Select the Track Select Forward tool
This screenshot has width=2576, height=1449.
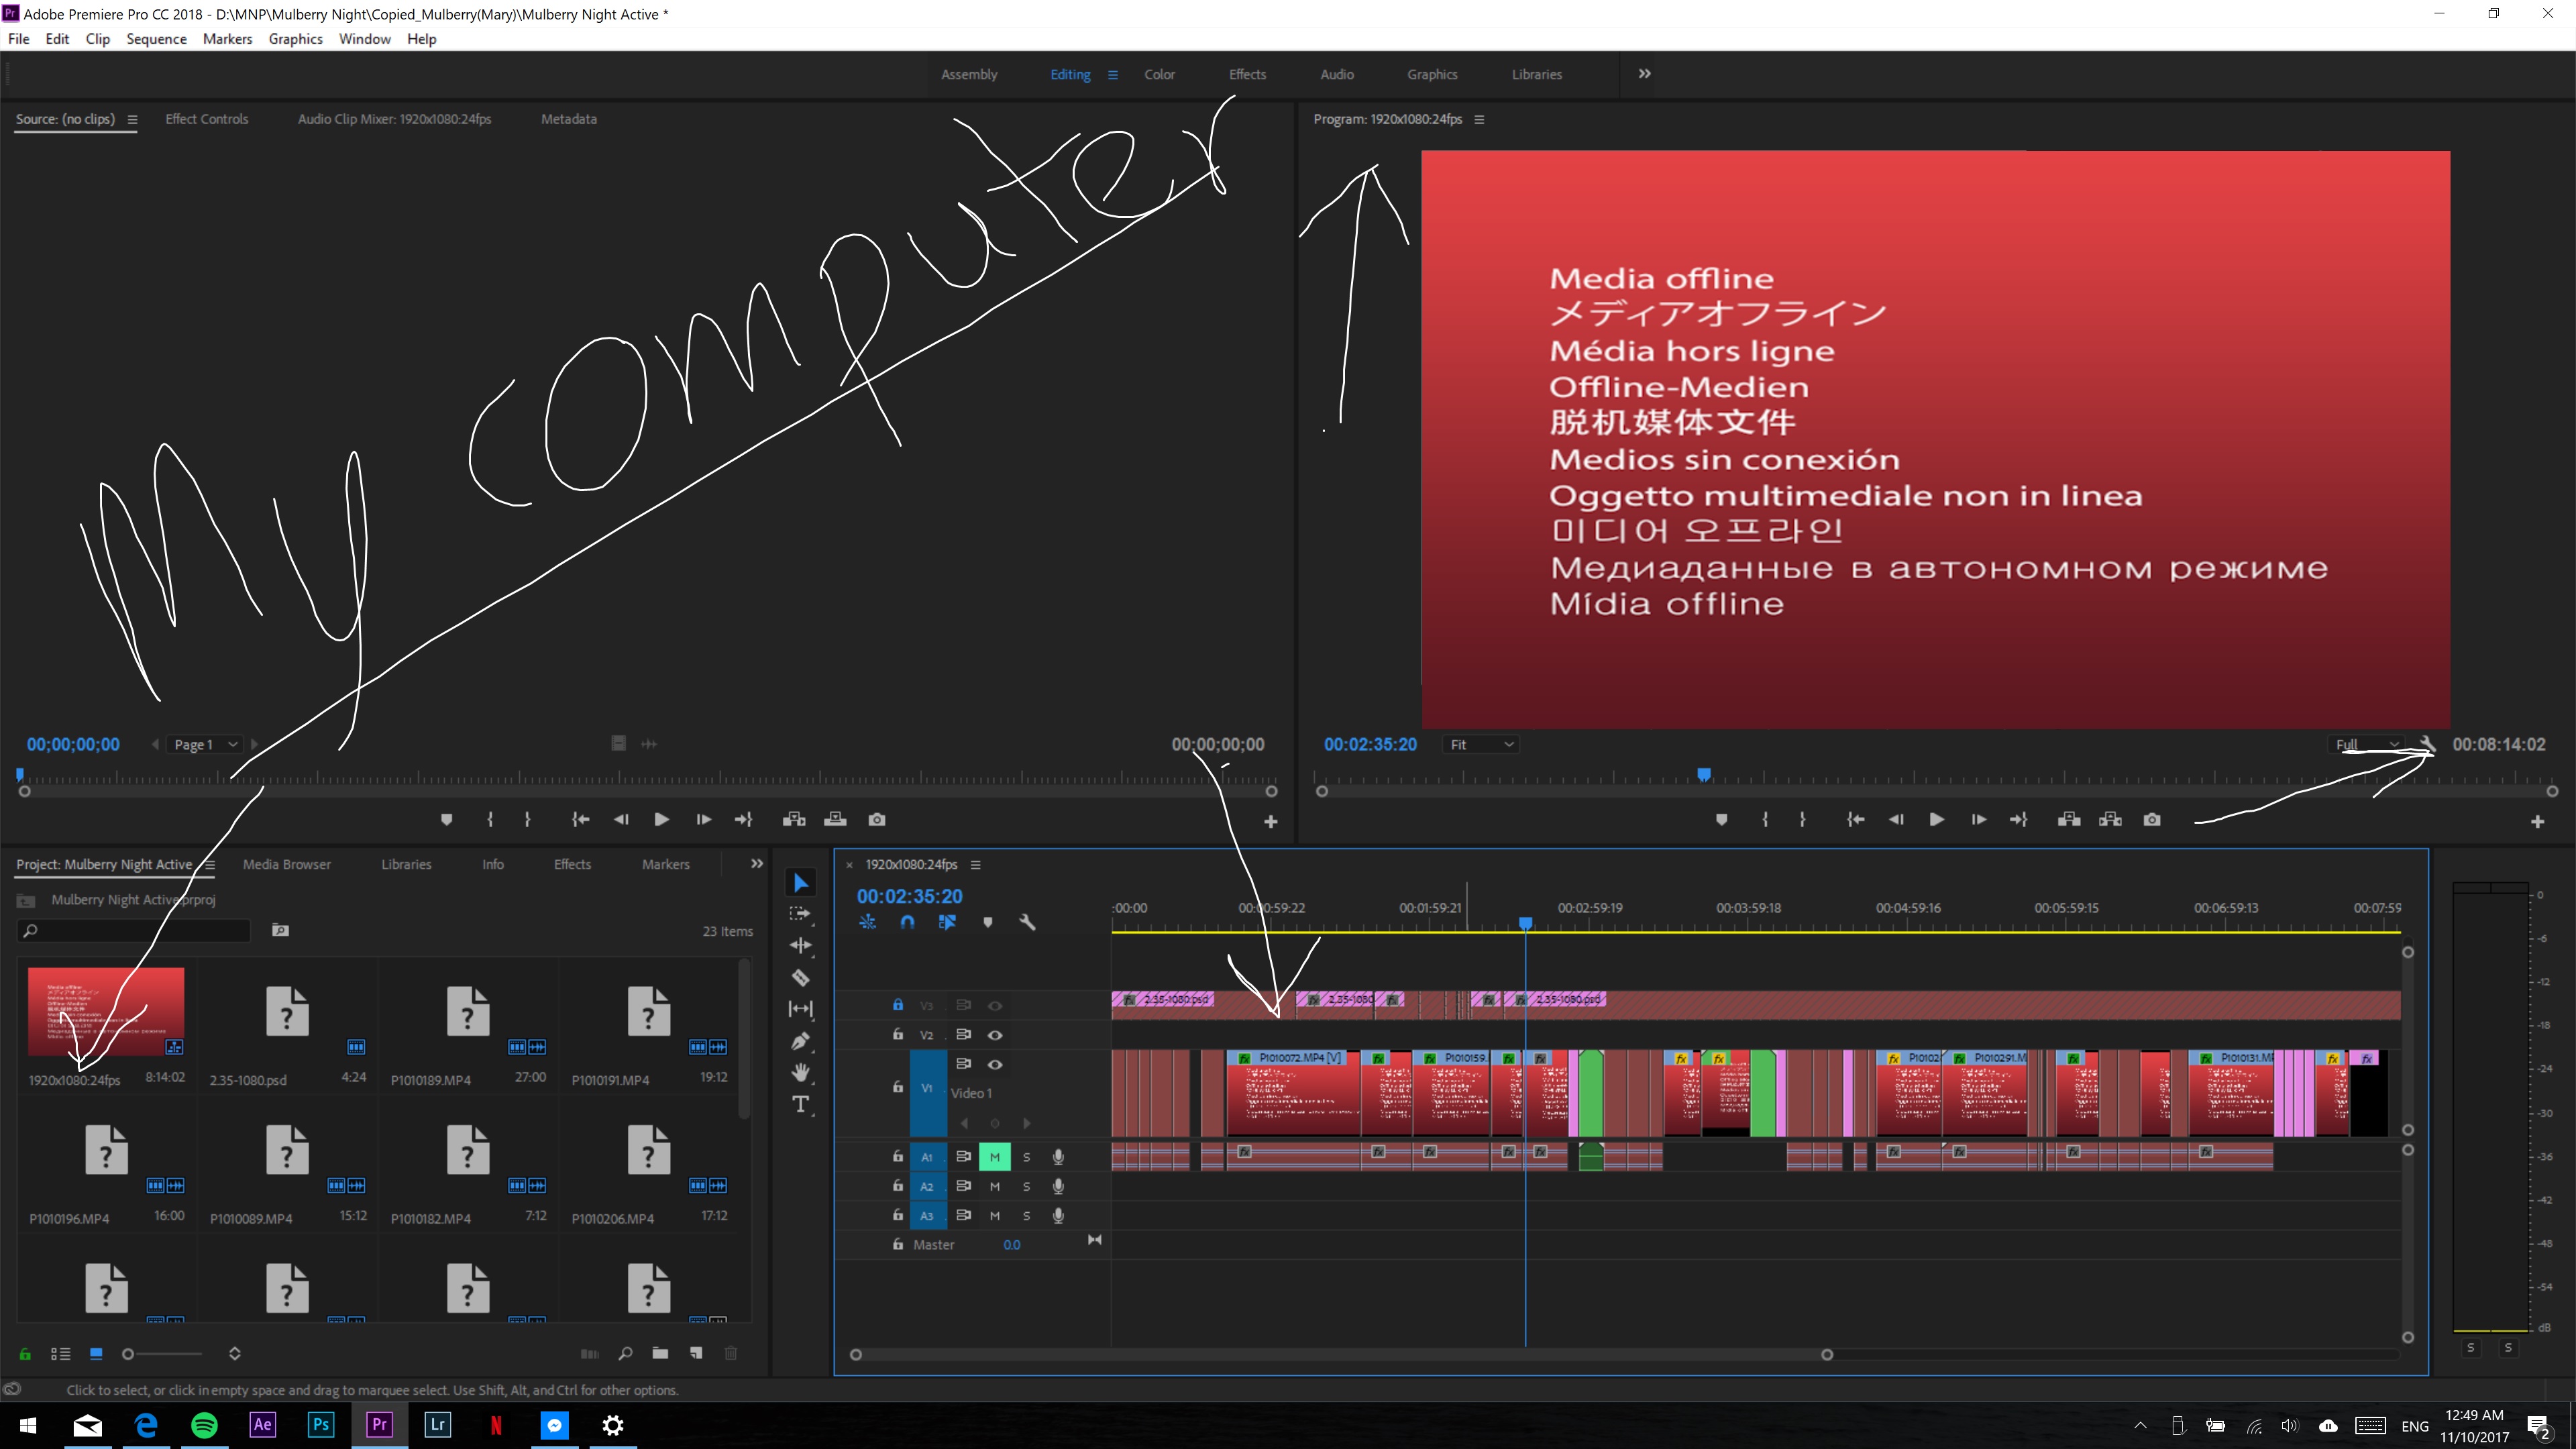(x=800, y=914)
